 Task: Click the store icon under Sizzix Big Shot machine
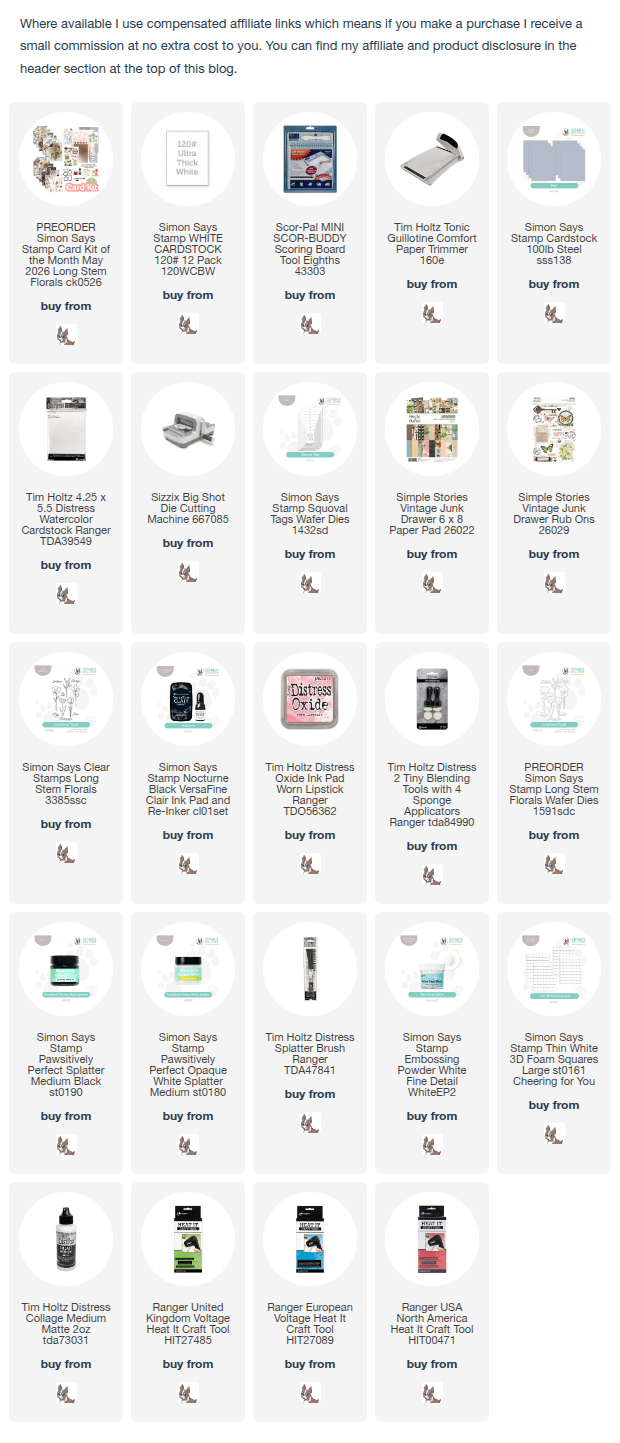(x=188, y=571)
